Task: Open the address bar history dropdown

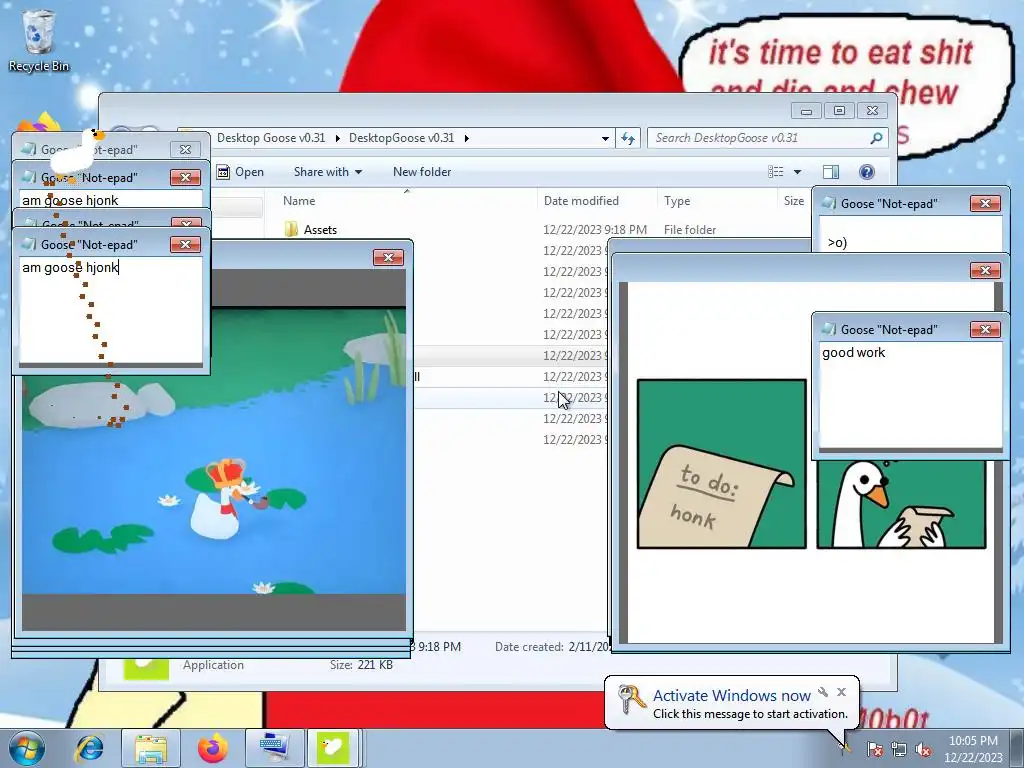Action: 605,138
